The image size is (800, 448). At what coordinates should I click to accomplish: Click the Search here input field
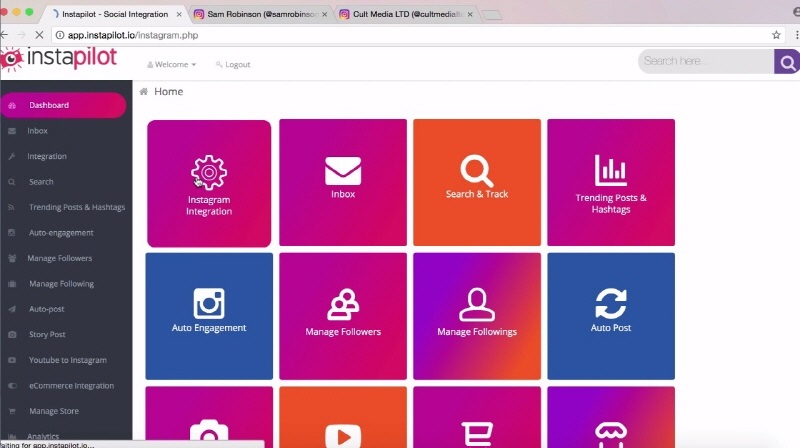(x=706, y=61)
